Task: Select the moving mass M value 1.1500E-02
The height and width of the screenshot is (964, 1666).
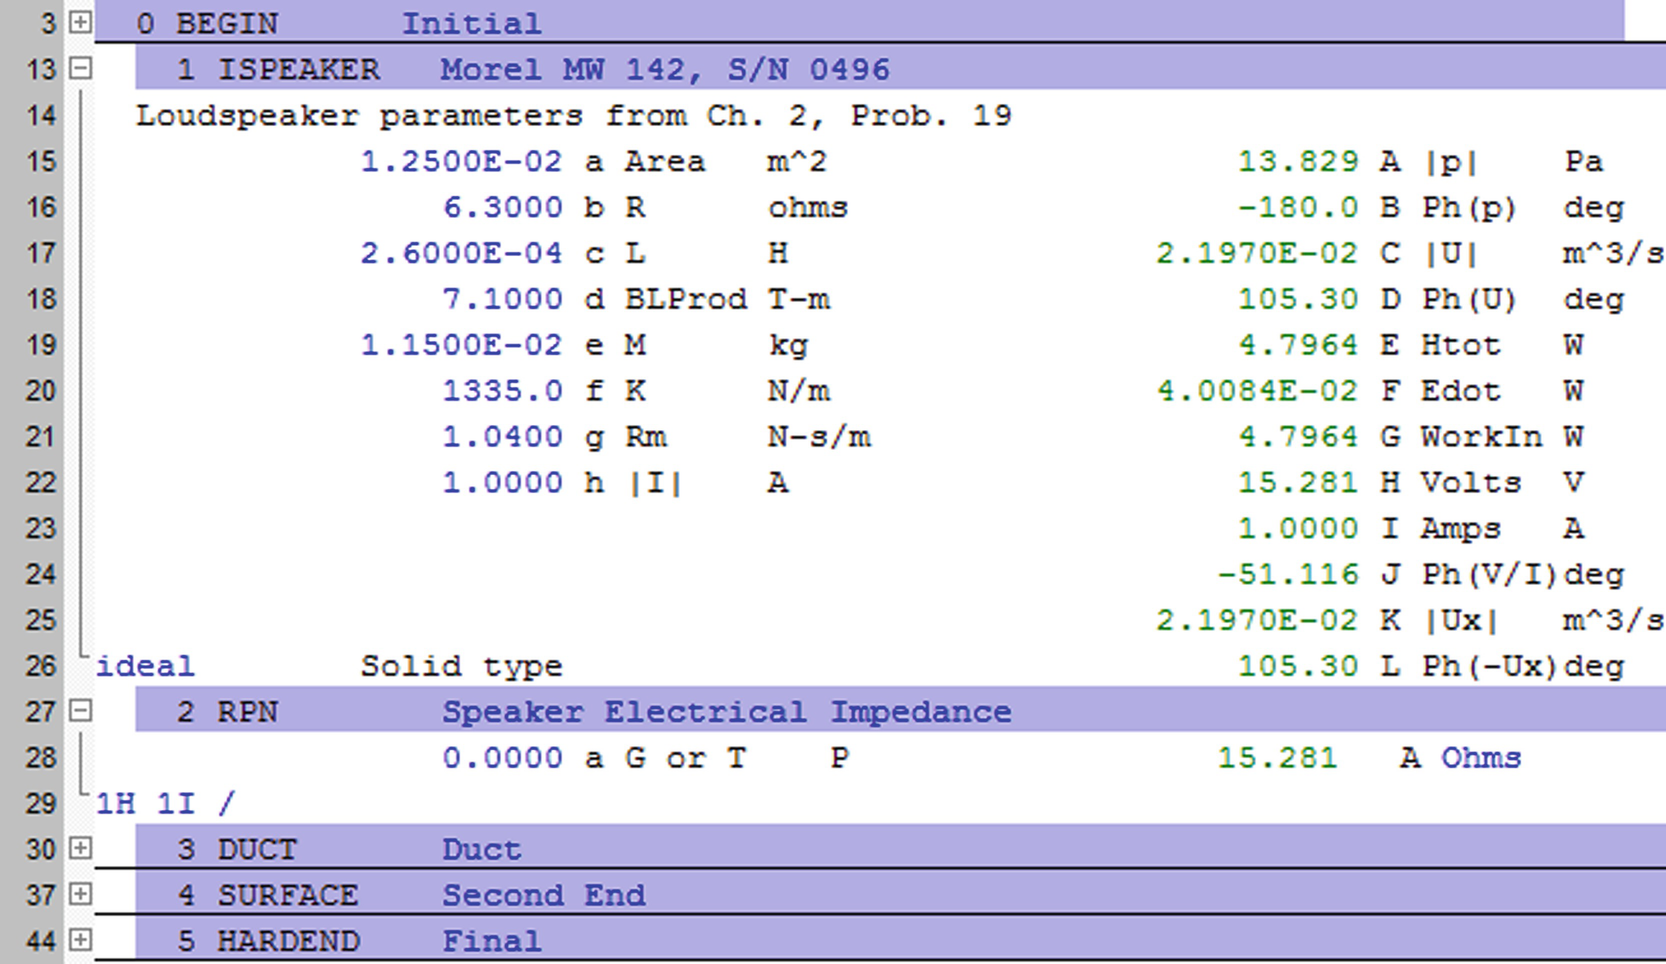Action: click(461, 345)
